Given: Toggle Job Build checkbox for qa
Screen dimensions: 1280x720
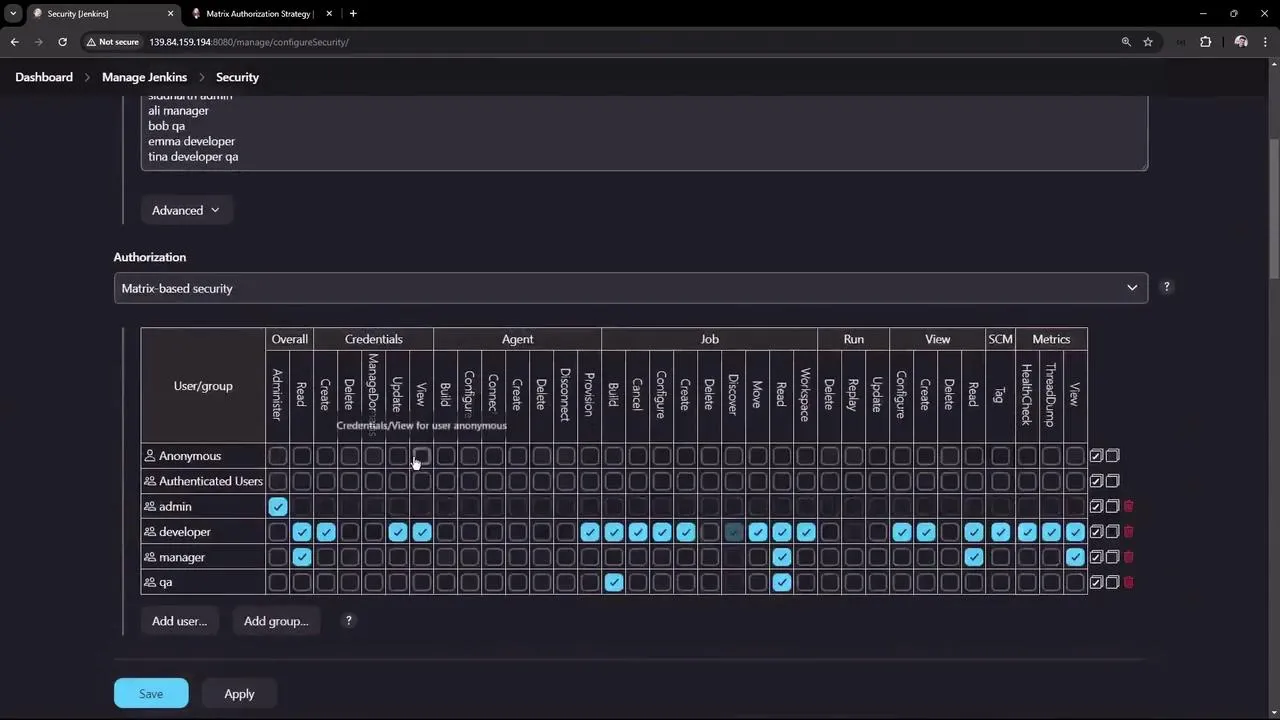Looking at the screenshot, I should 614,582.
